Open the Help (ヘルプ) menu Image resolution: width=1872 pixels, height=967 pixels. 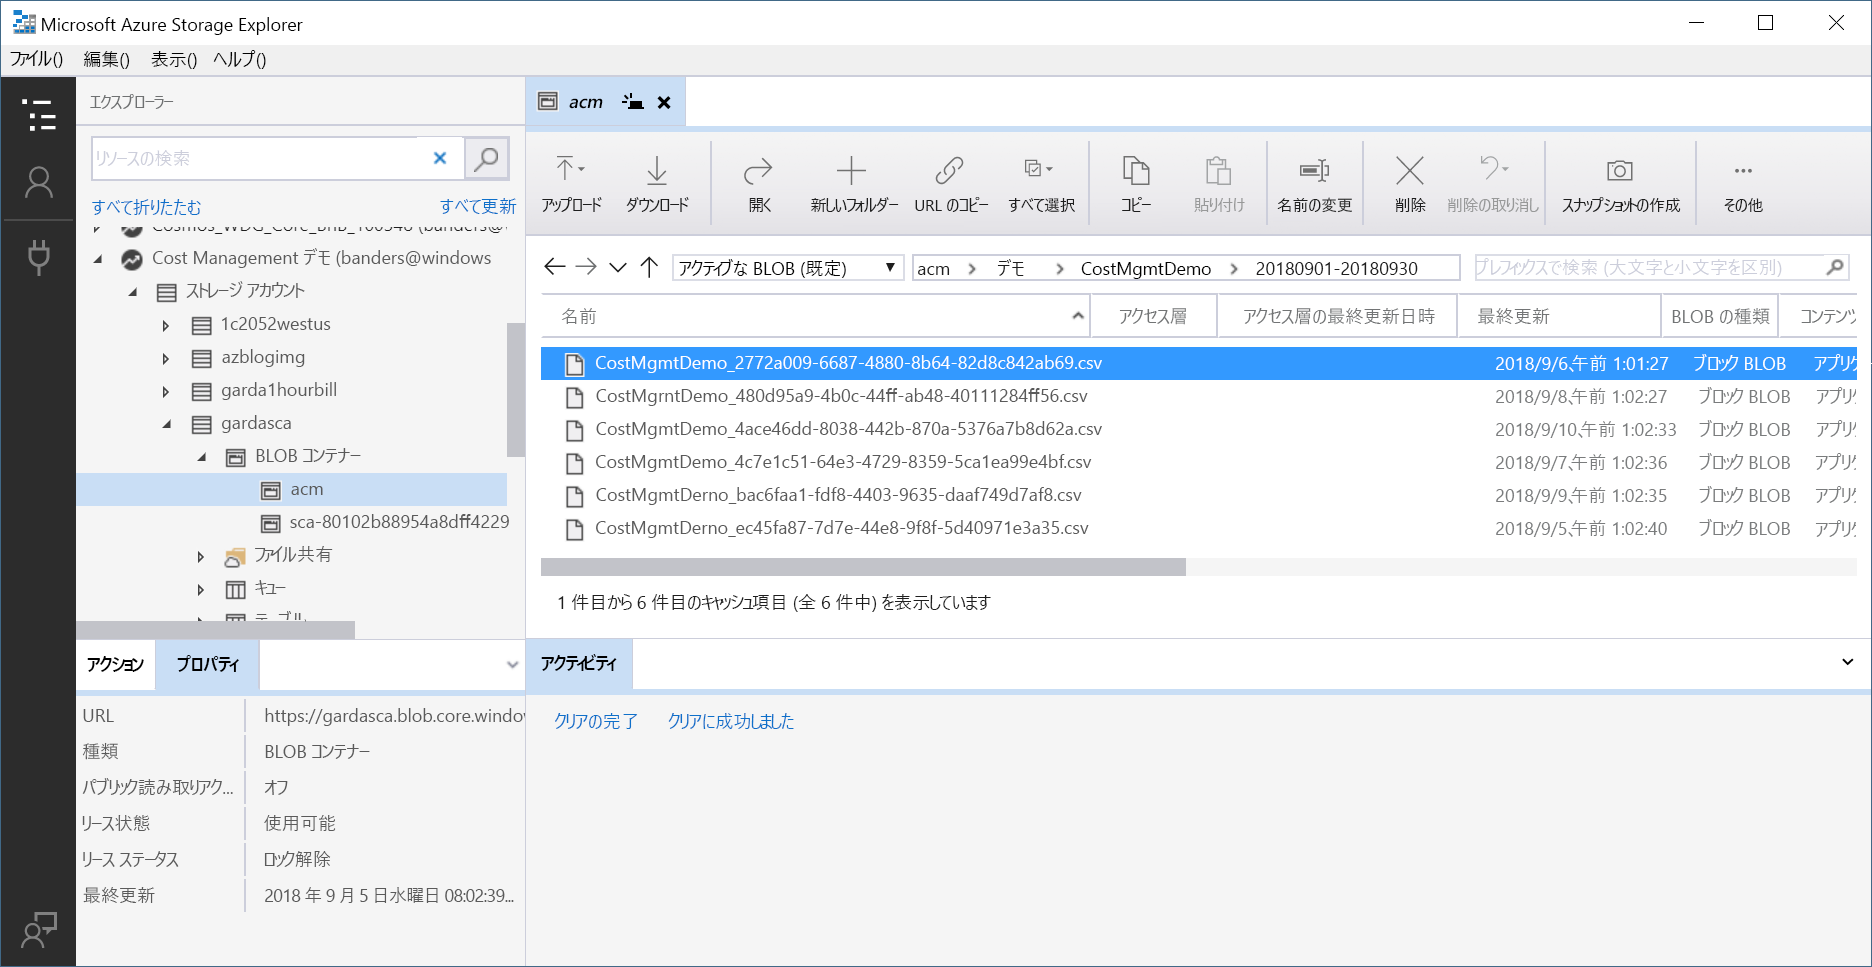[x=240, y=59]
